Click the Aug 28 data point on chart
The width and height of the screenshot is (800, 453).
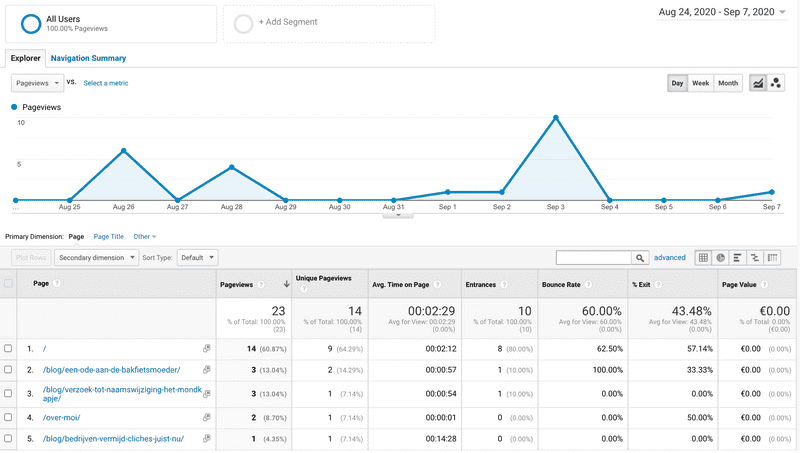(x=232, y=167)
